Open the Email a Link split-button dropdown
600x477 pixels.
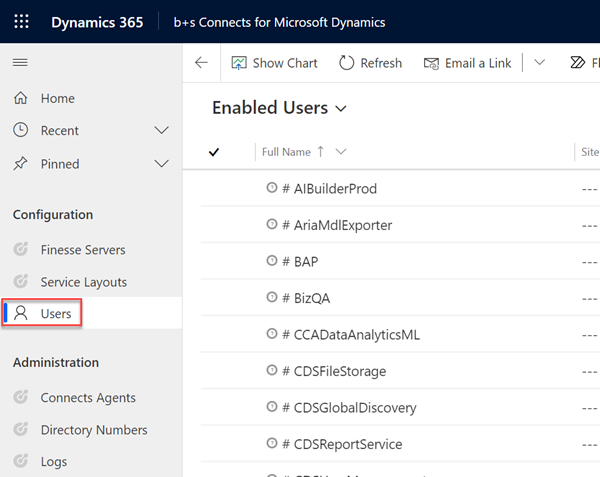click(x=539, y=62)
